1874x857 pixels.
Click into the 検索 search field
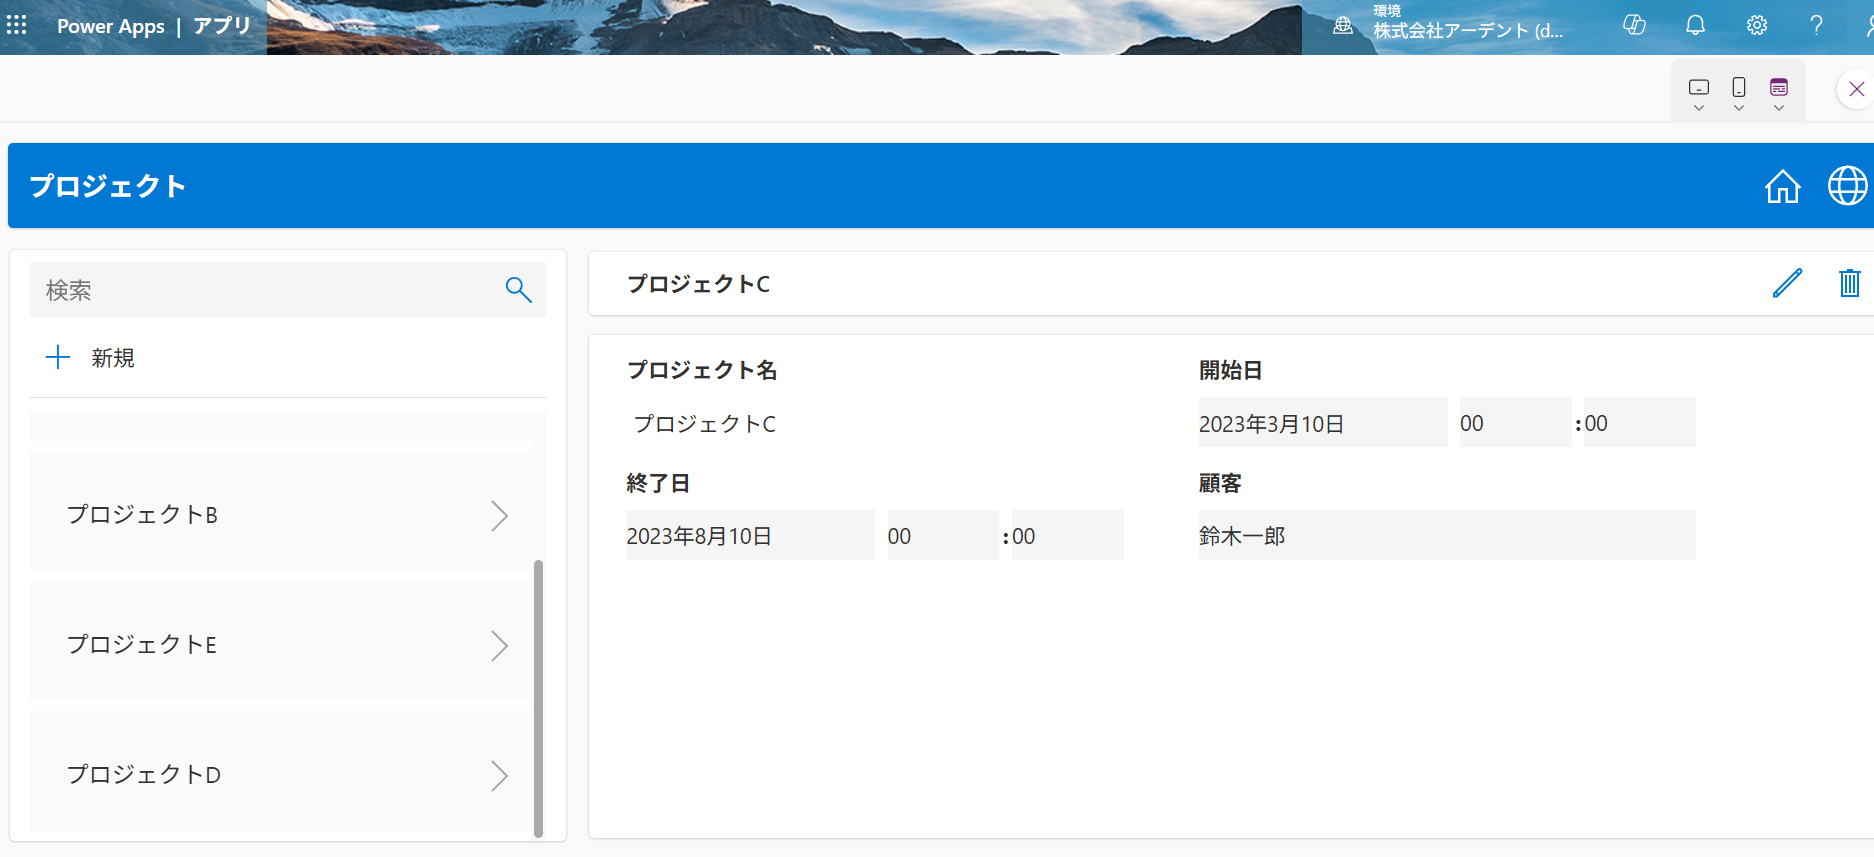click(265, 290)
